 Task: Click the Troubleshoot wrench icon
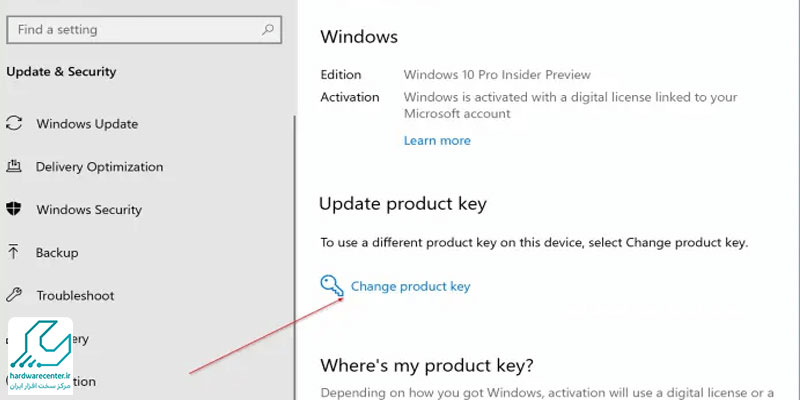coord(14,295)
